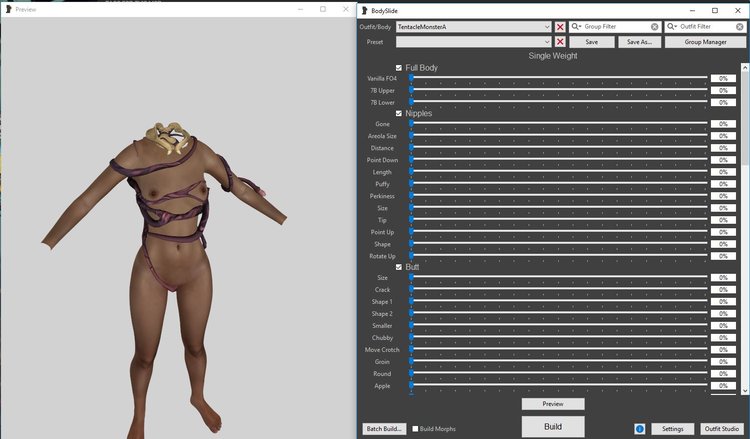
Task: Click the Point Down percentage value field
Action: click(723, 160)
